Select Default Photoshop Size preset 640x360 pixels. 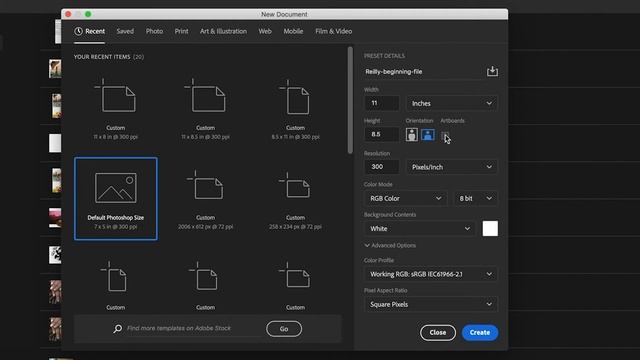click(x=116, y=199)
